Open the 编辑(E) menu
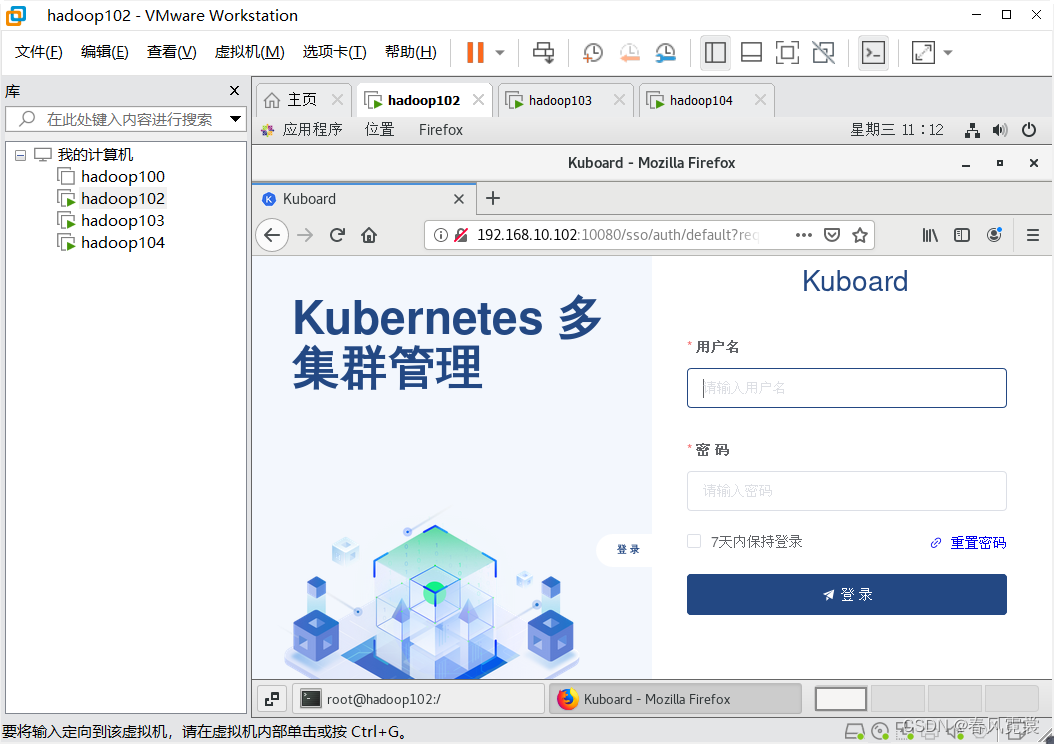Viewport: 1054px width, 744px height. pos(104,52)
